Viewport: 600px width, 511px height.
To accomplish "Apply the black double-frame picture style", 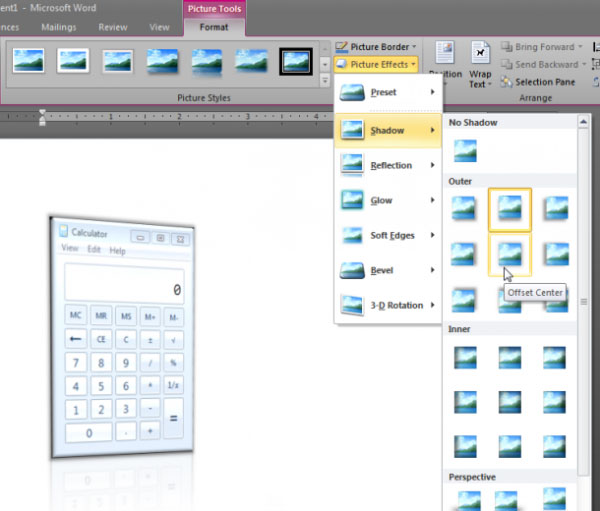I will click(296, 61).
